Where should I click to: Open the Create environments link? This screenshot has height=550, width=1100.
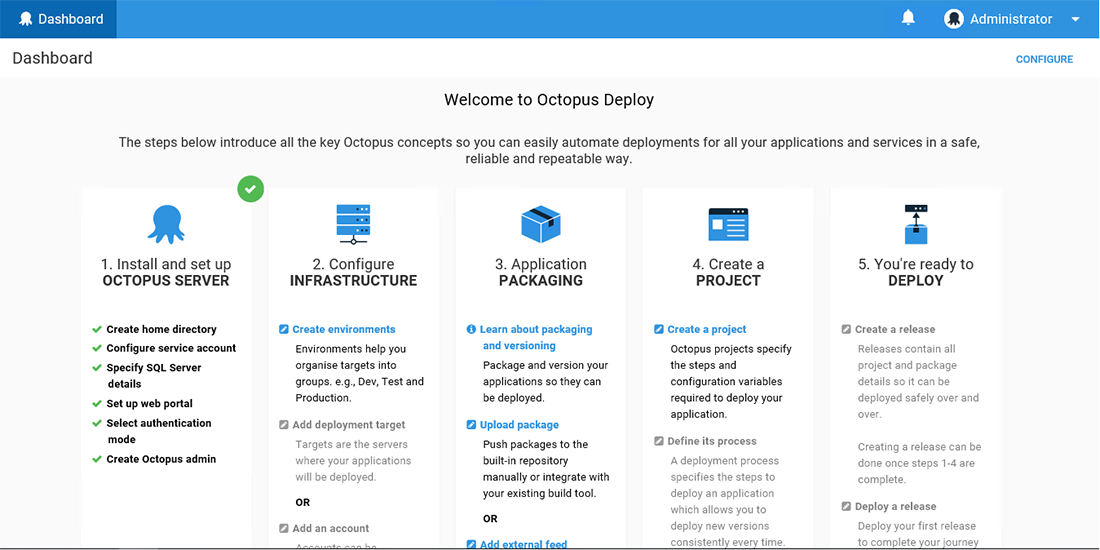pos(344,329)
